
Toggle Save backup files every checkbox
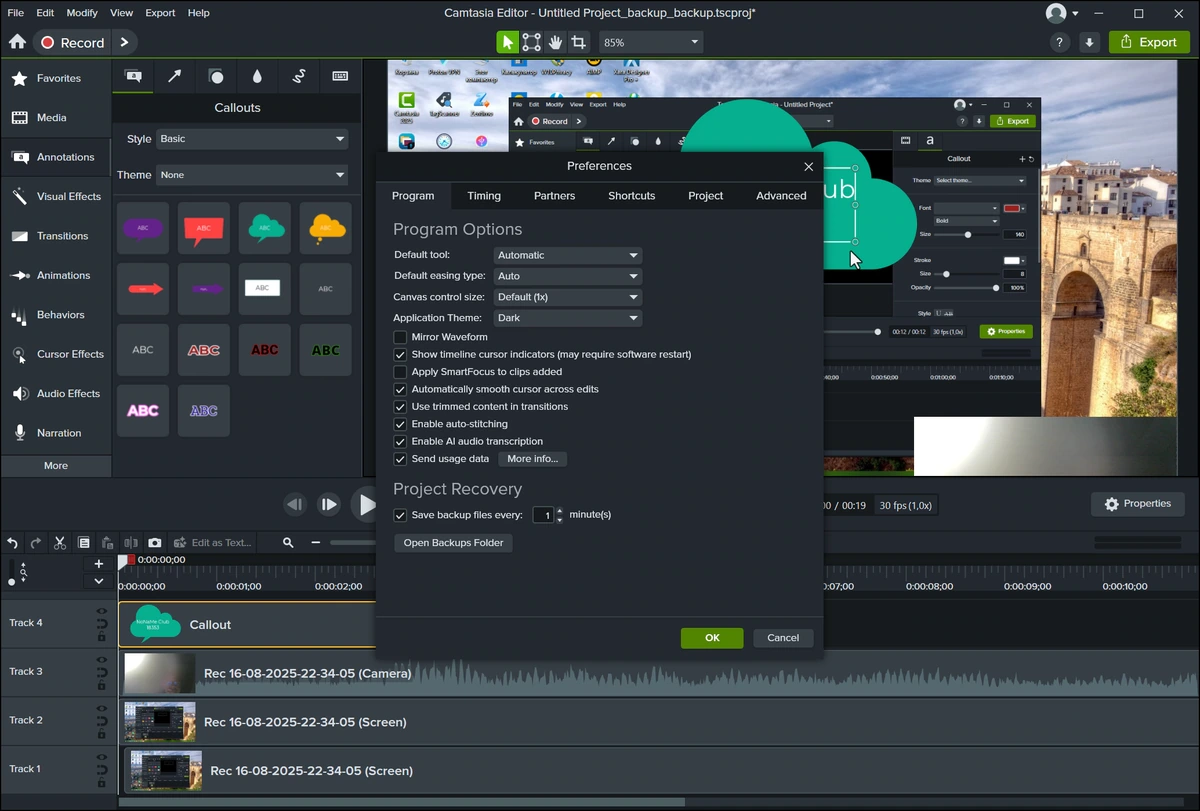click(x=400, y=515)
